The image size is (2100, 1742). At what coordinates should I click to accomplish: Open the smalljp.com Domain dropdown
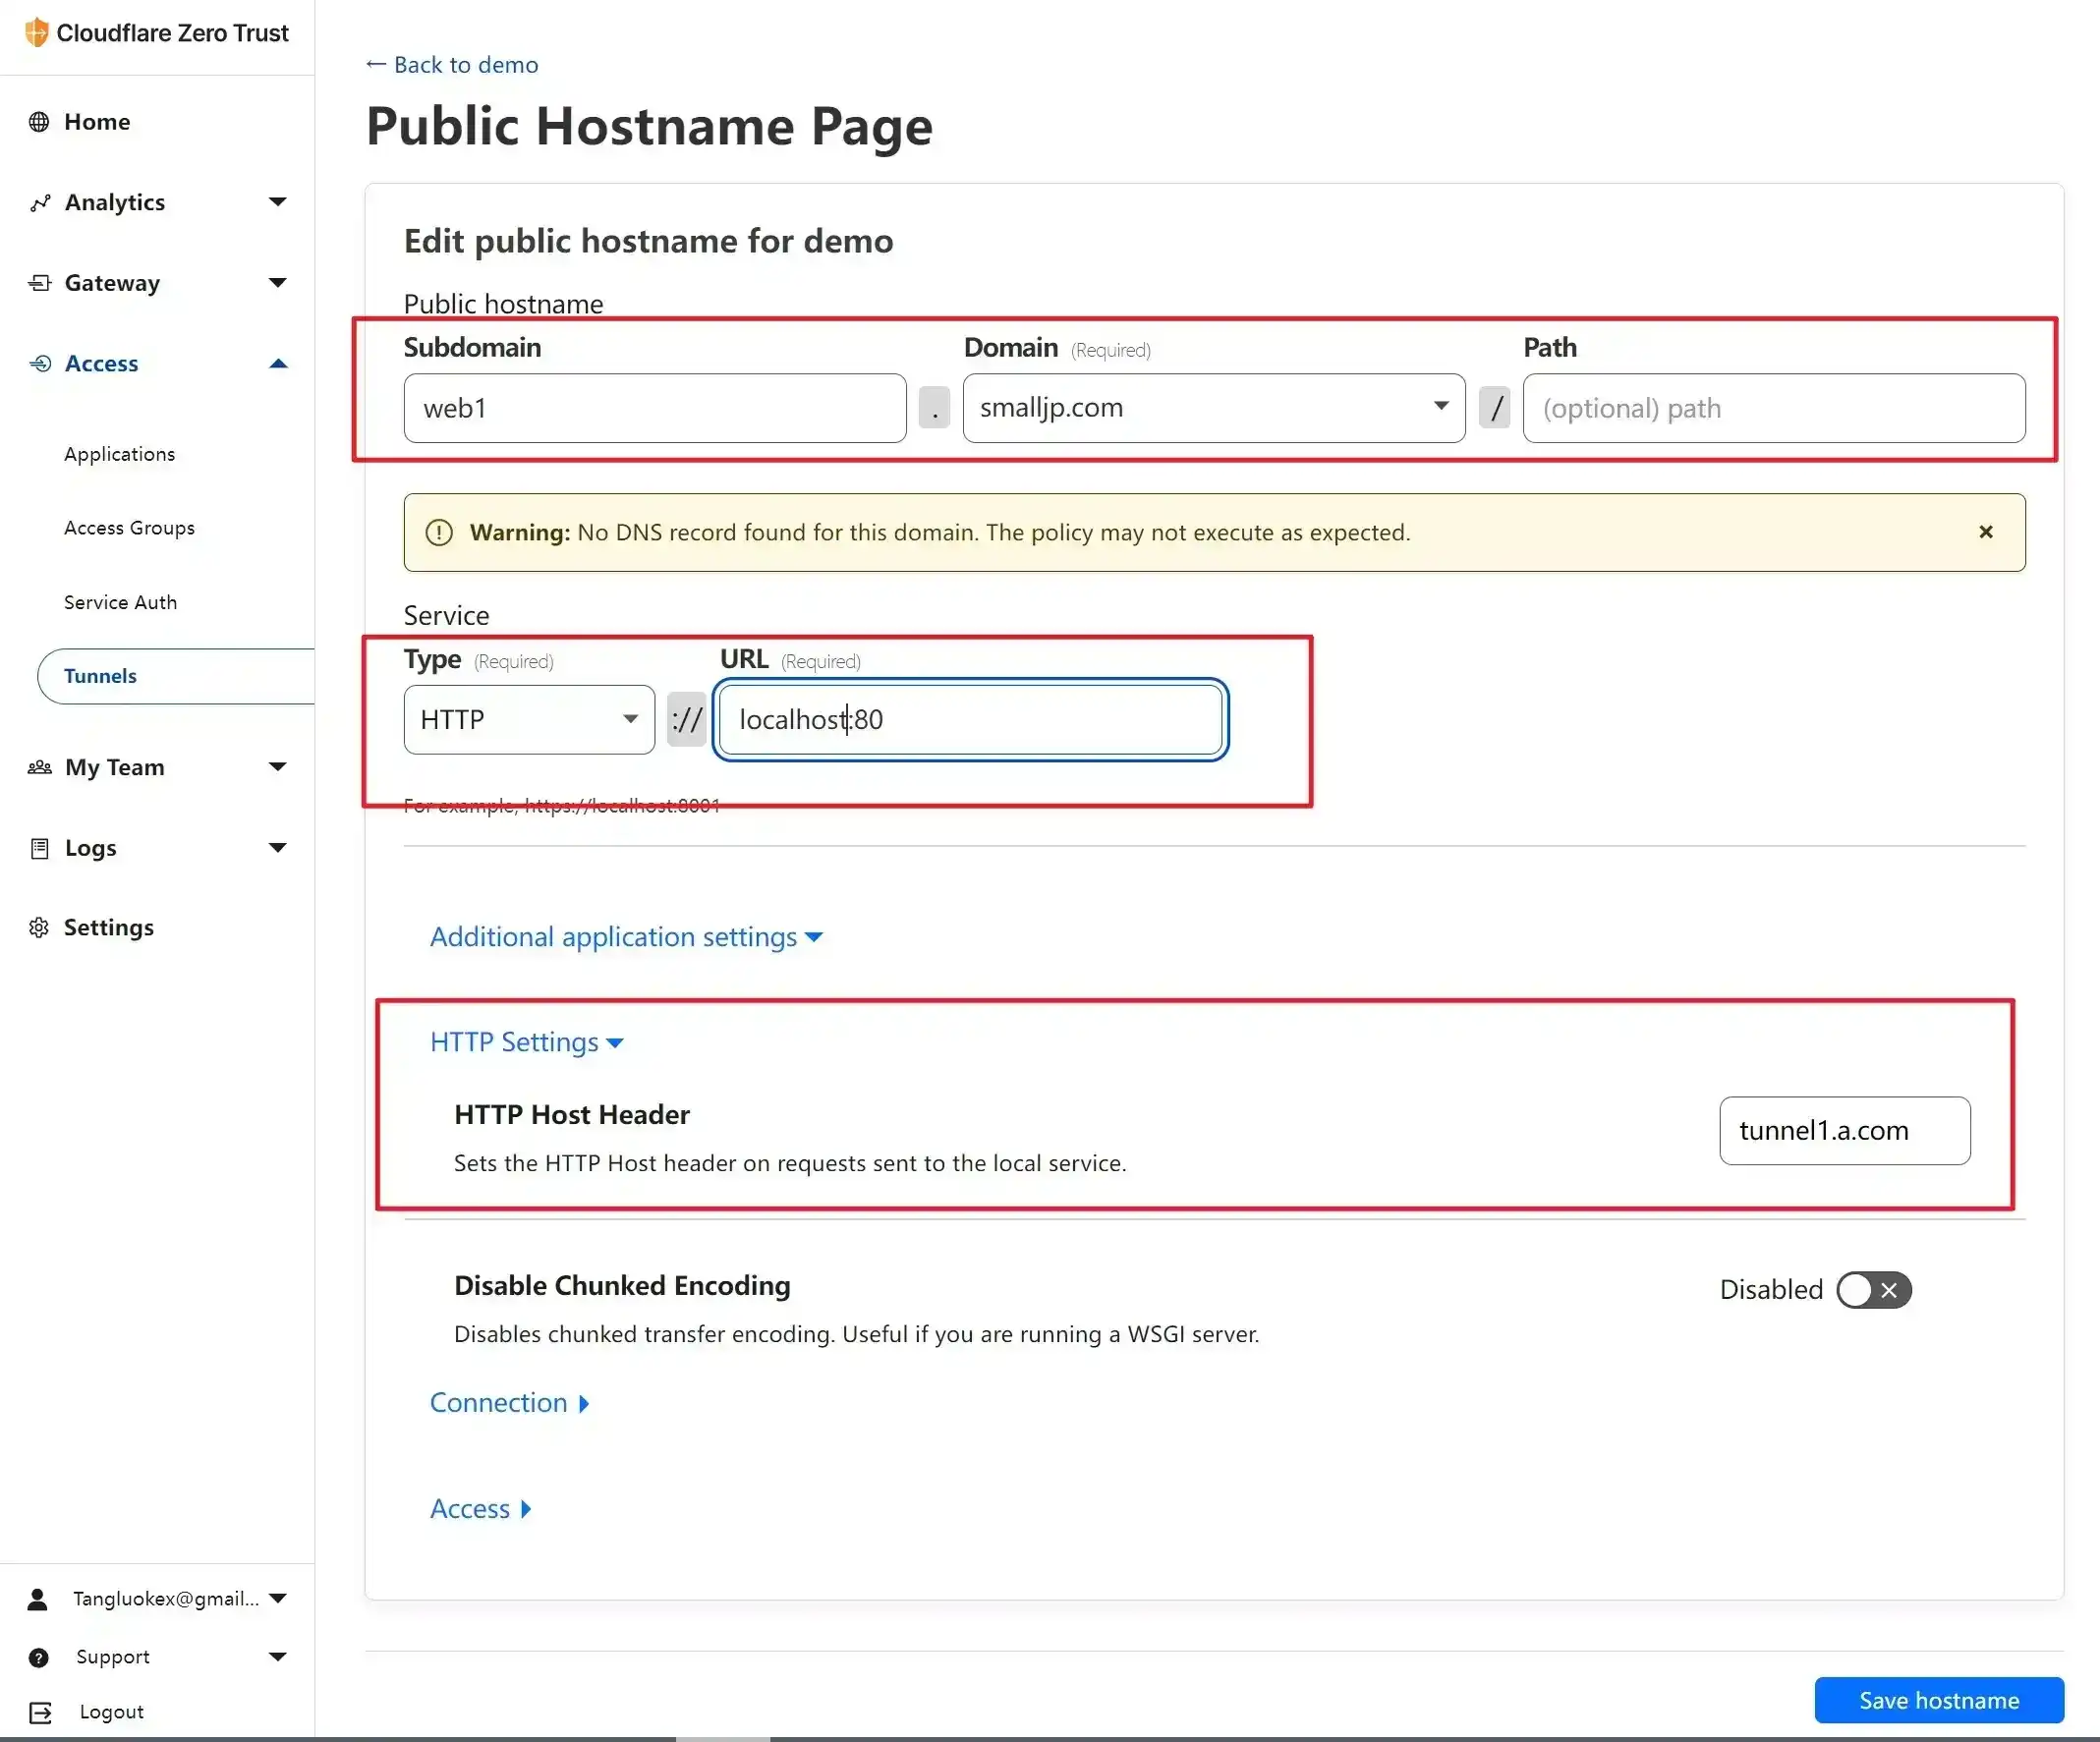1214,408
